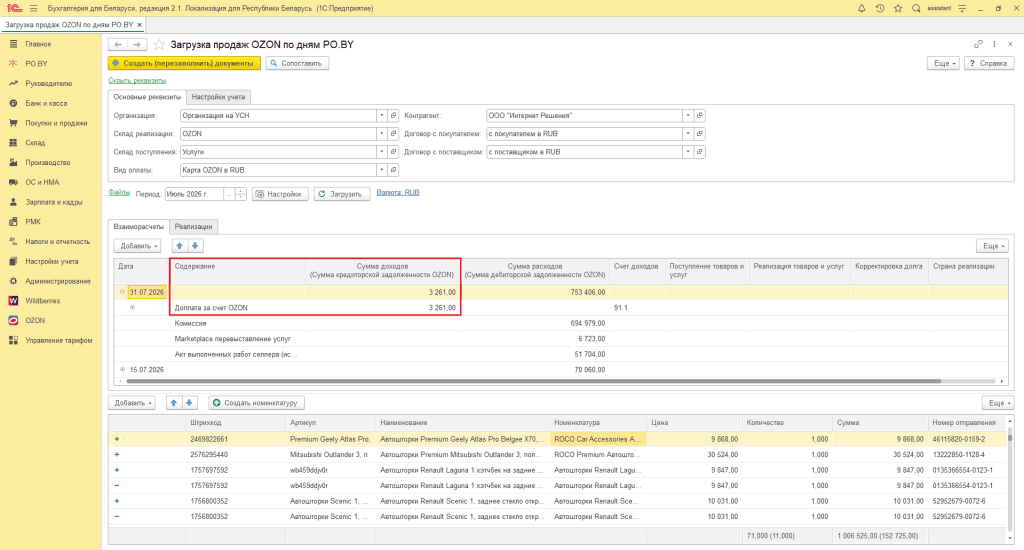Expand Доплата за счет OZON row
The image size is (1024, 550).
click(x=133, y=308)
